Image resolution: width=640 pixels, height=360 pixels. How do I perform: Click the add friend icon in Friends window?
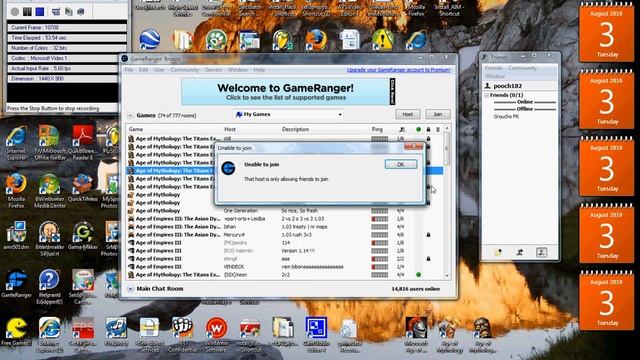(498, 252)
